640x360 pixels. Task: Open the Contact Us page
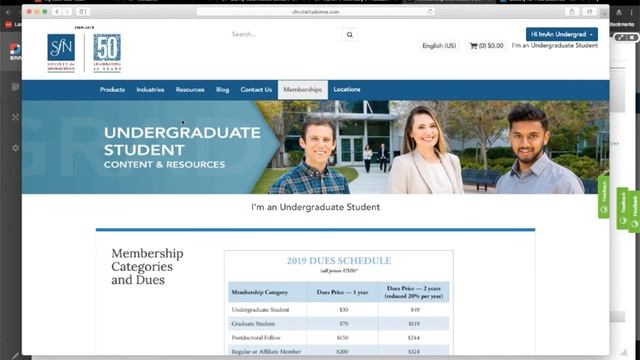click(x=256, y=90)
